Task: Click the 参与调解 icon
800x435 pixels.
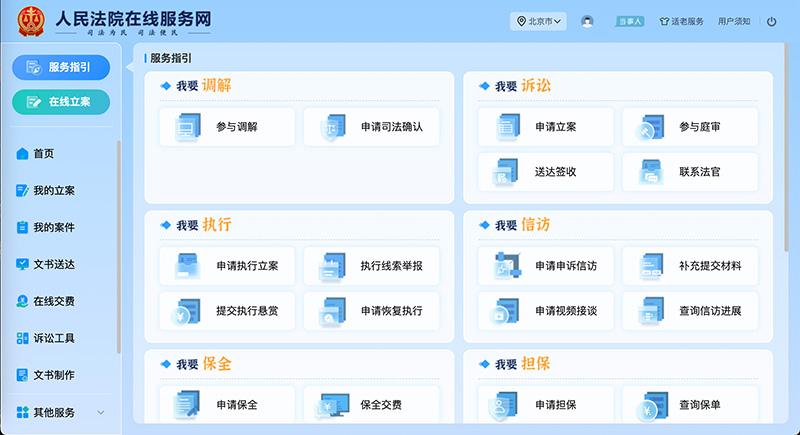Action: click(188, 128)
